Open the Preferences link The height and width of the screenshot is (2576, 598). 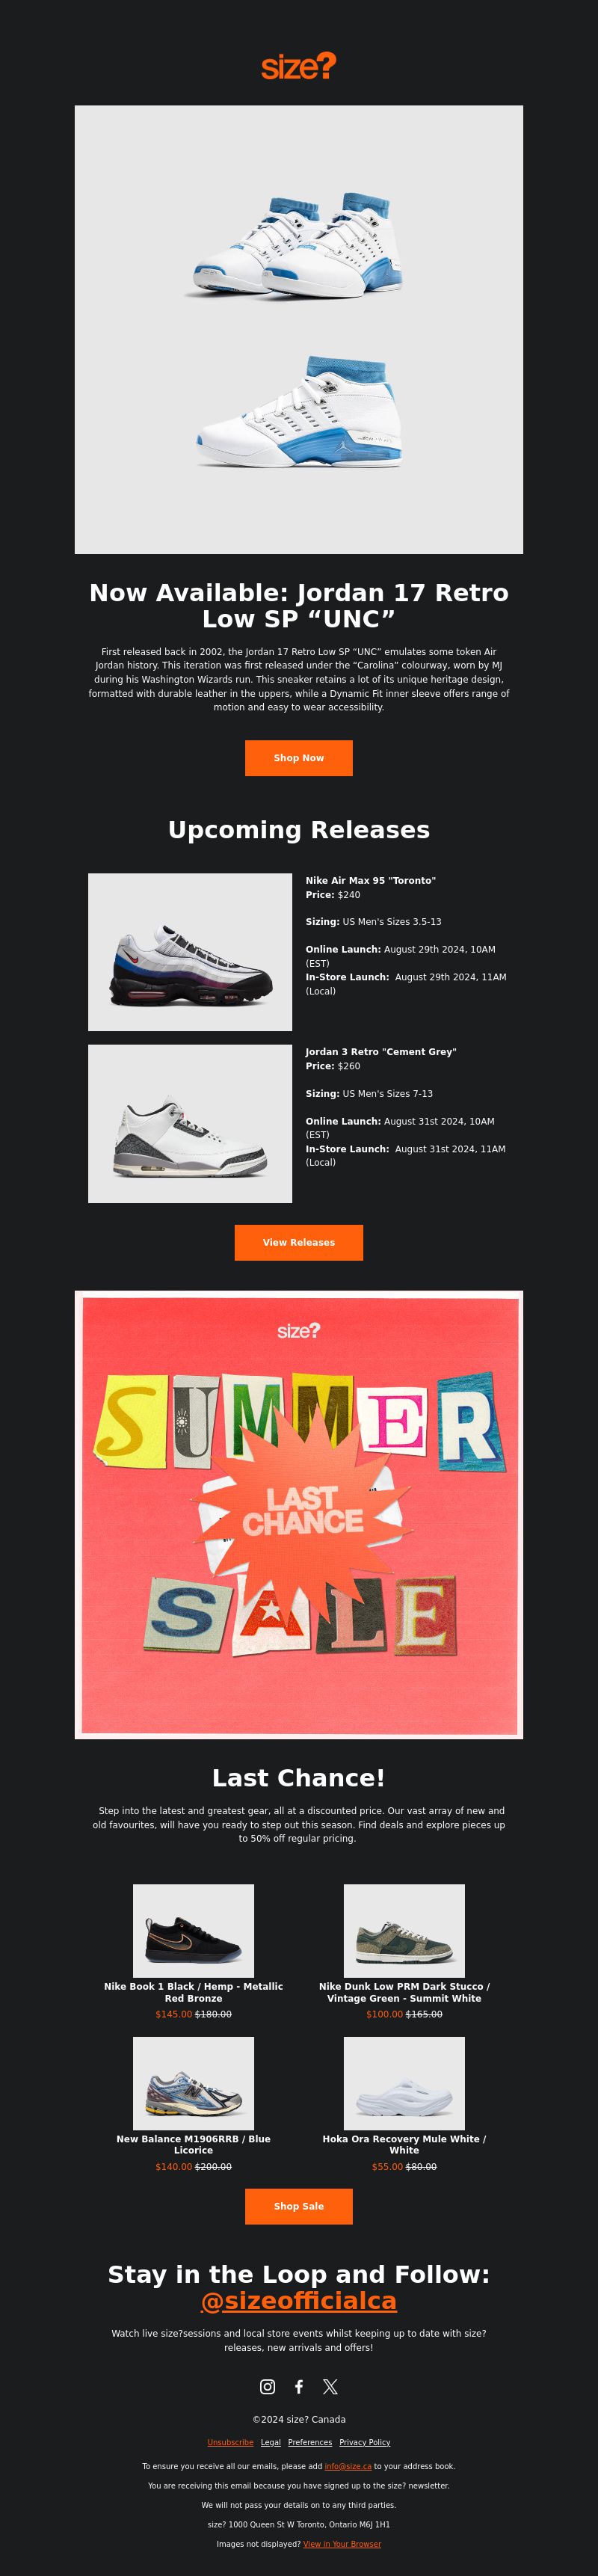point(310,2442)
